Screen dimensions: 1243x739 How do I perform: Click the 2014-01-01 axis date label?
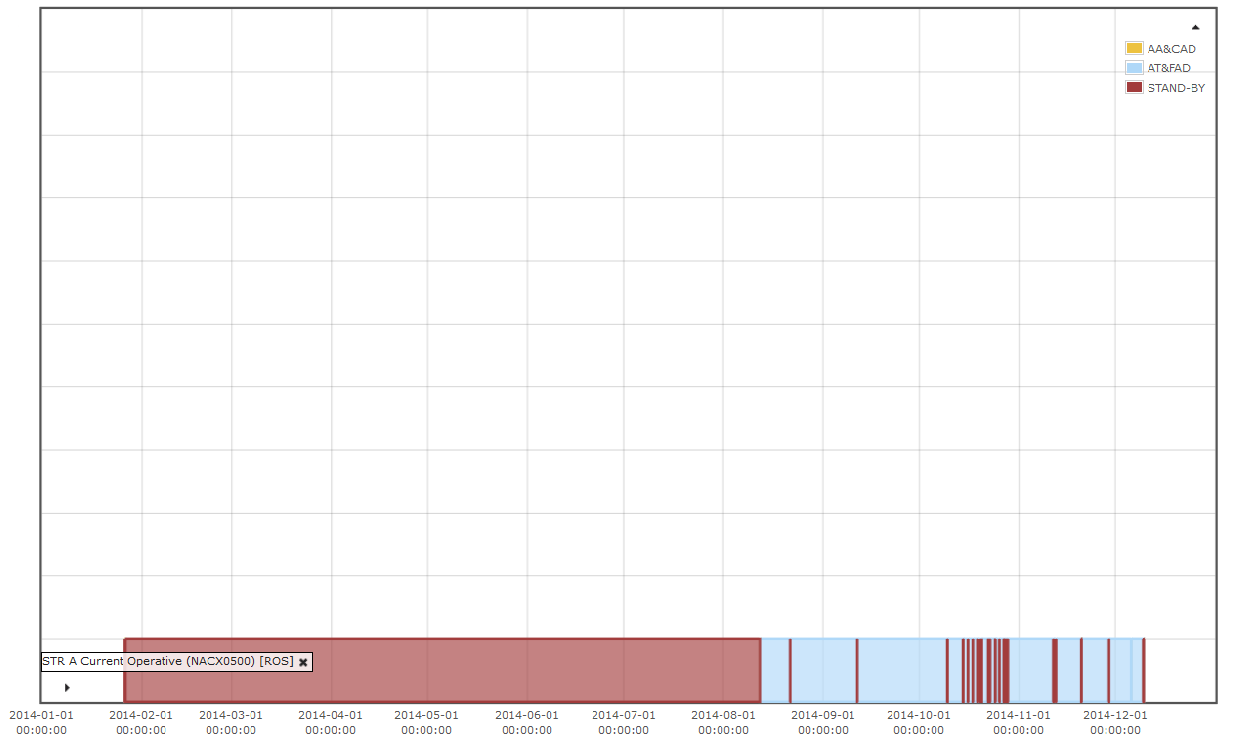(x=42, y=722)
